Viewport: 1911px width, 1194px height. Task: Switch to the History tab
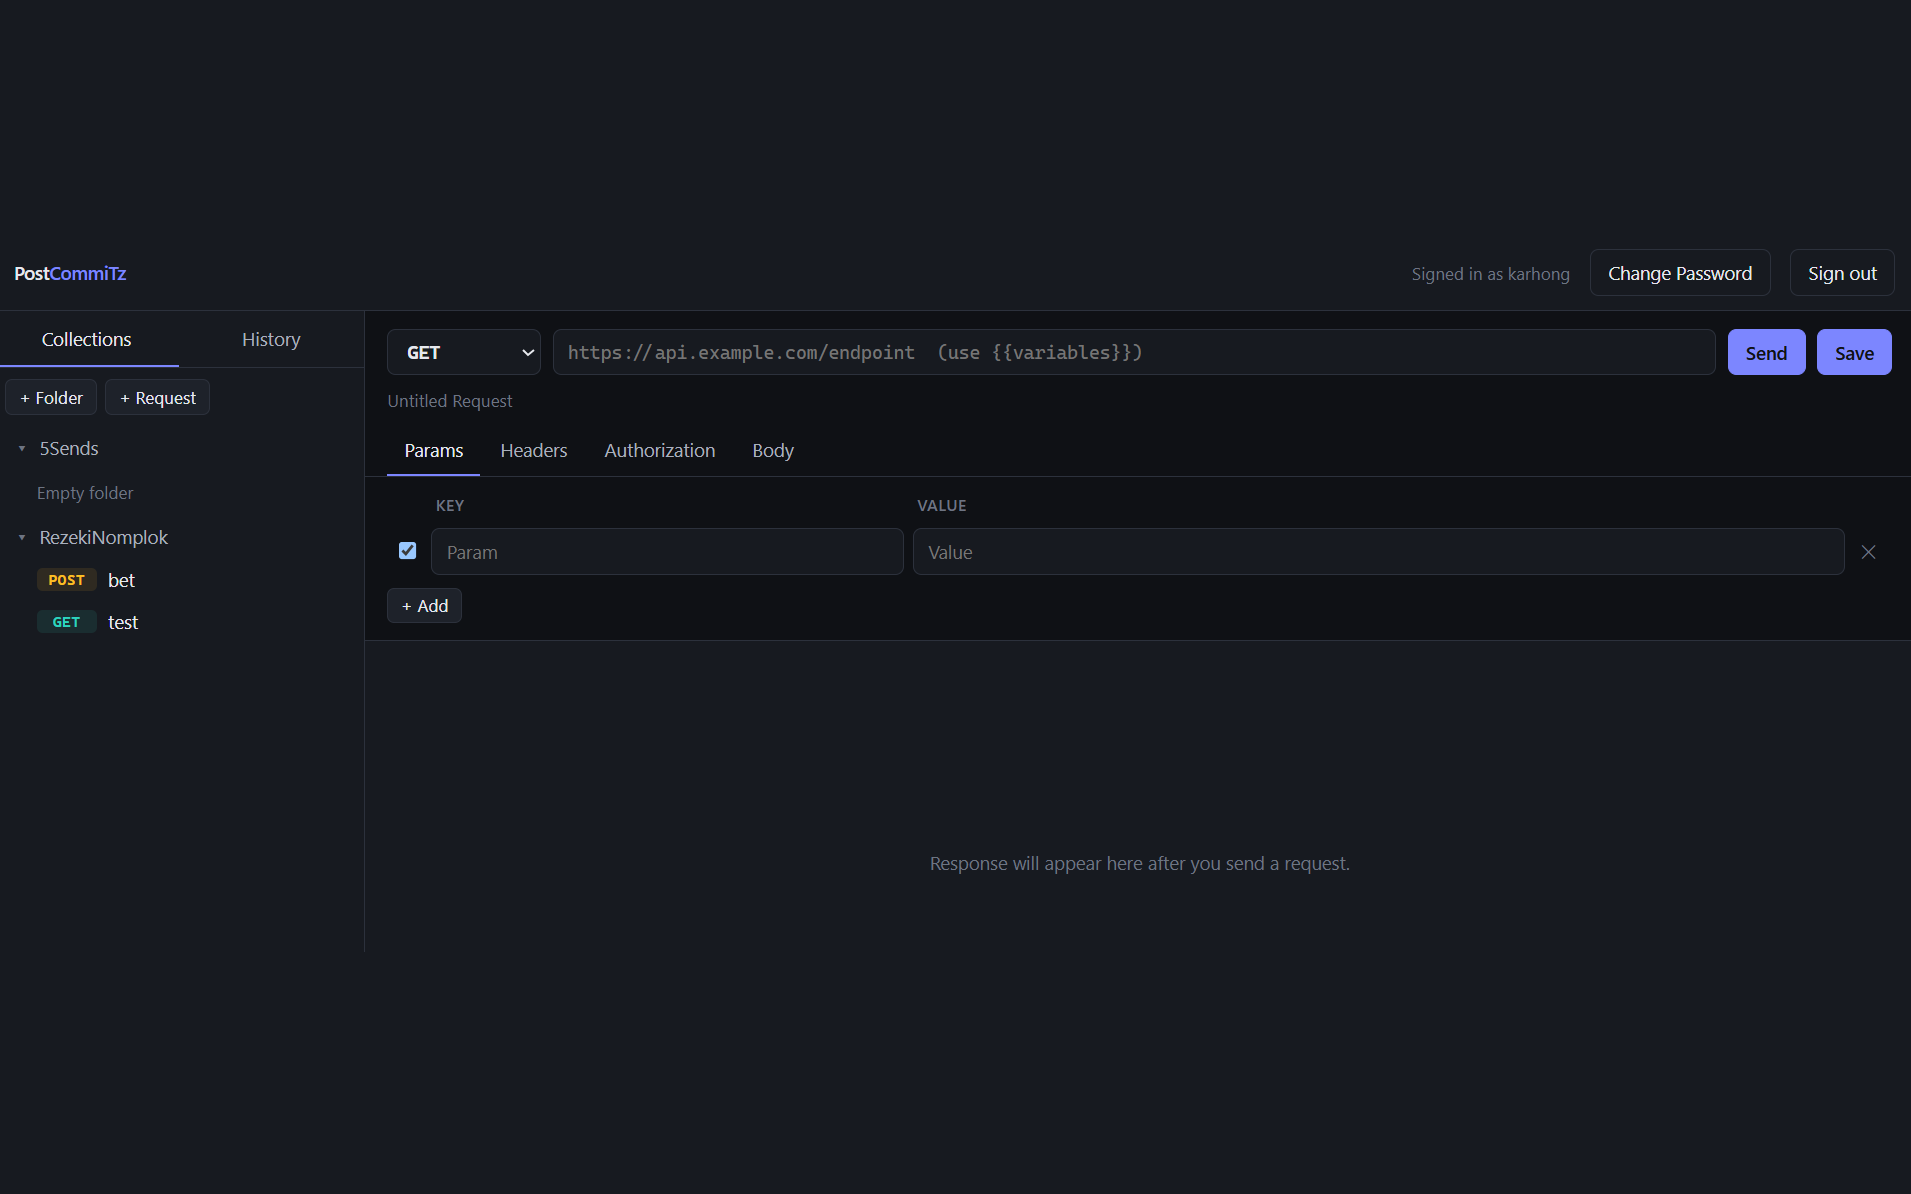point(271,339)
